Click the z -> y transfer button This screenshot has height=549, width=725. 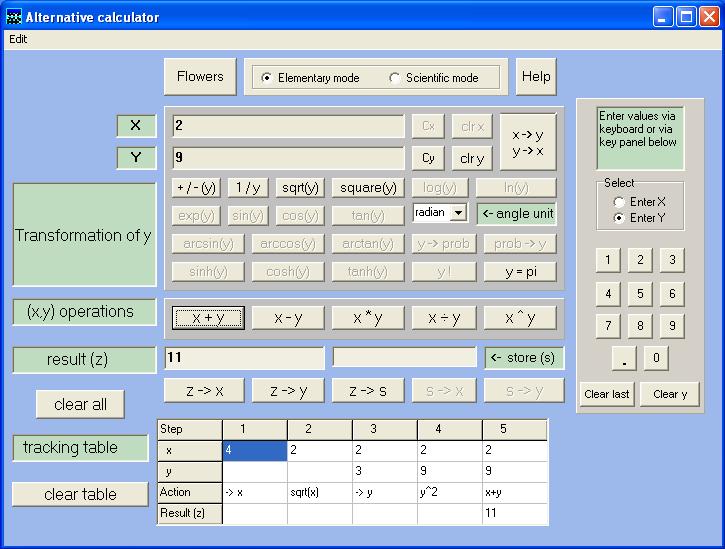pos(288,391)
